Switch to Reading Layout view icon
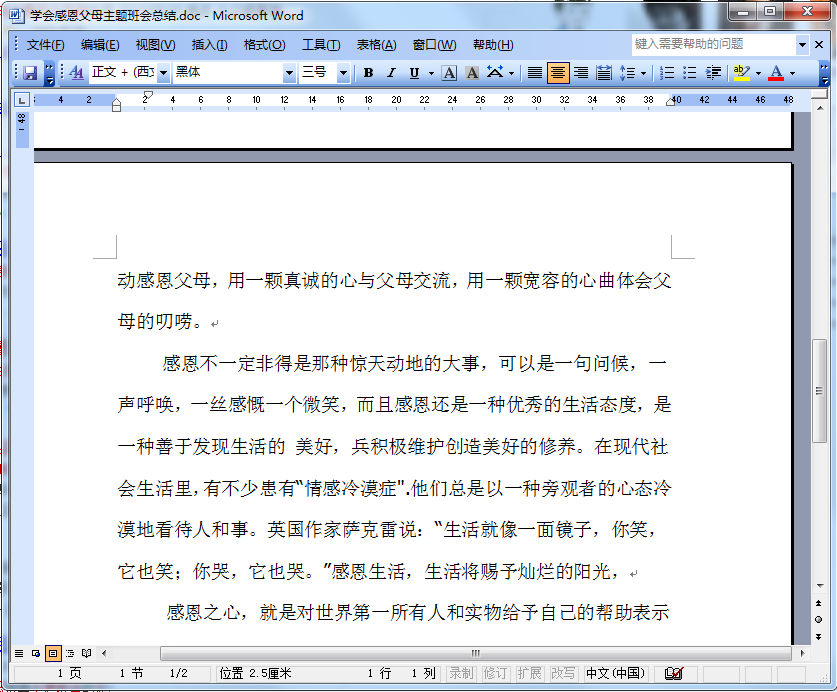Image resolution: width=837 pixels, height=692 pixels. click(86, 653)
